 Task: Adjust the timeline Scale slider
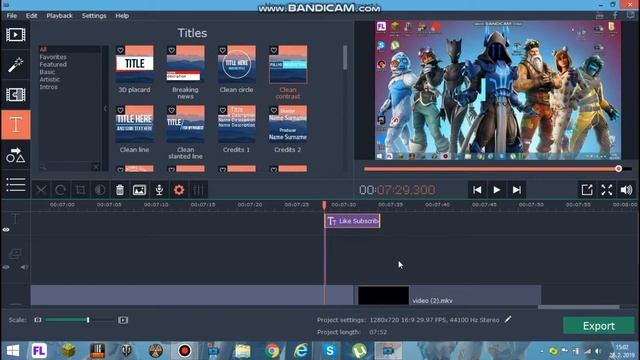[x=88, y=320]
